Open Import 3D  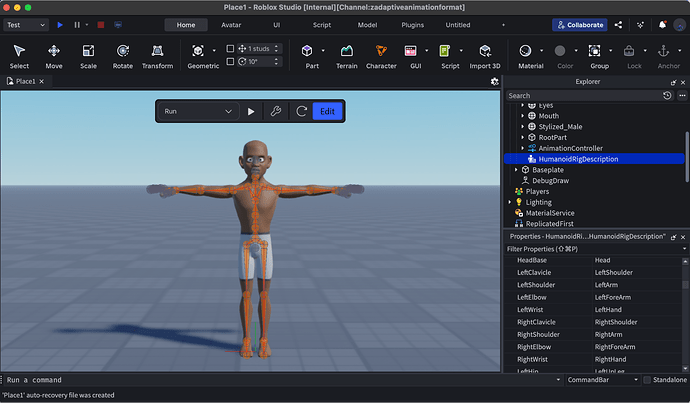tap(485, 57)
